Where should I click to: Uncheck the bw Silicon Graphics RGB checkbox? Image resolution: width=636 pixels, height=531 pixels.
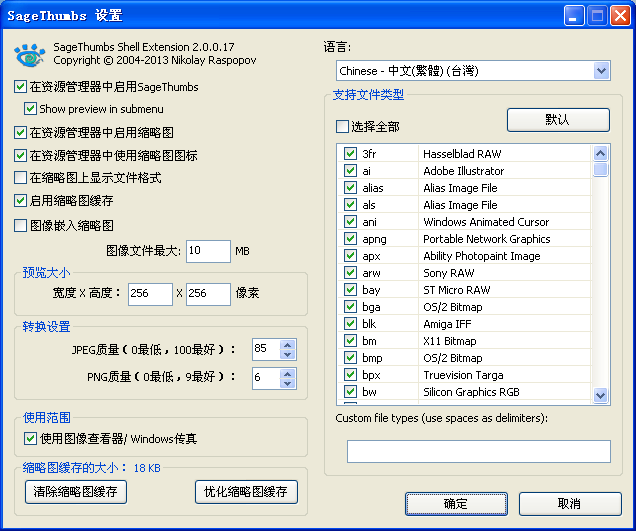click(x=350, y=392)
